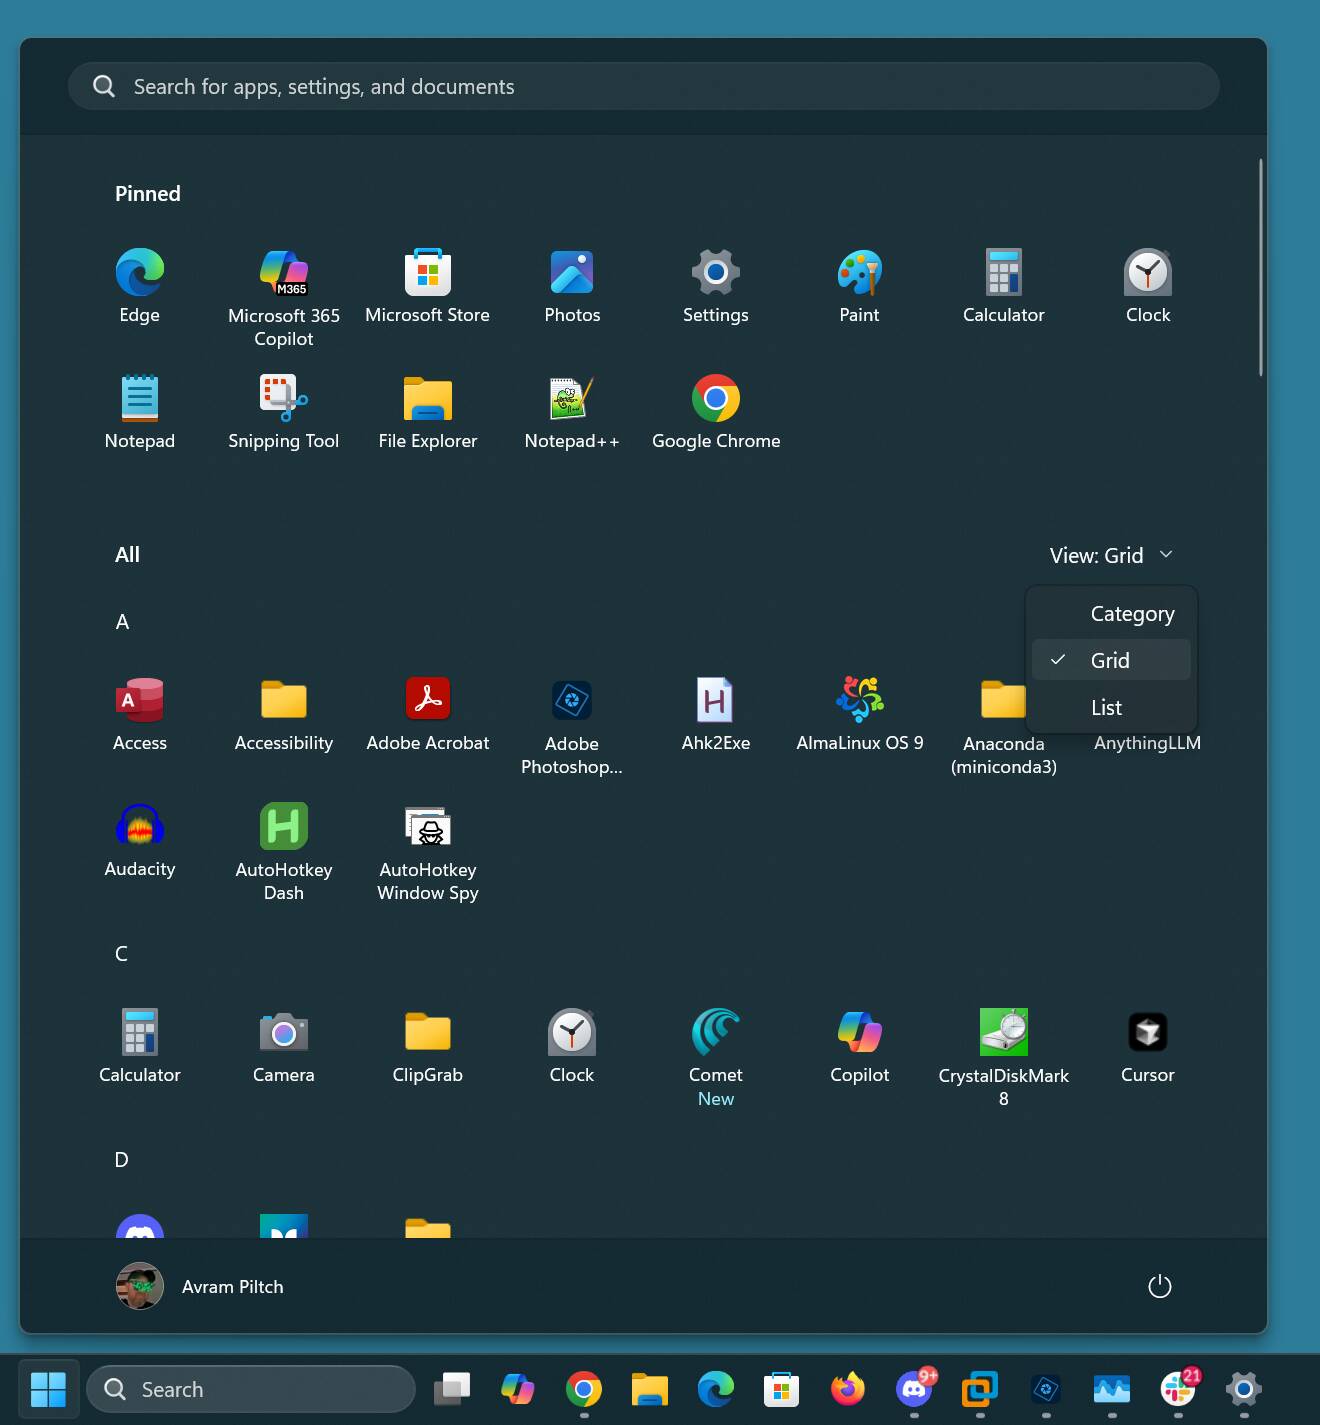The image size is (1320, 1425).
Task: Switch view to Category
Action: 1132,614
